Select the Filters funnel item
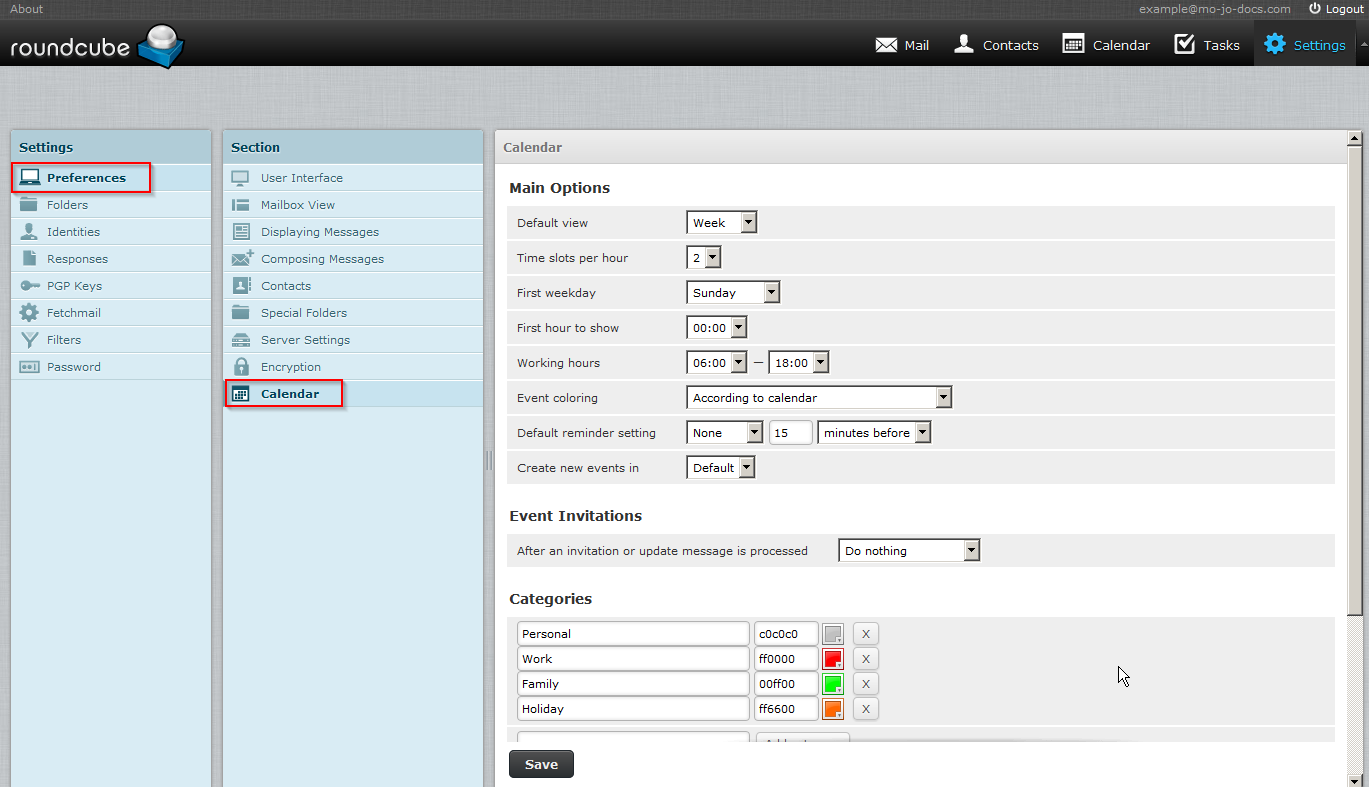 (x=63, y=340)
